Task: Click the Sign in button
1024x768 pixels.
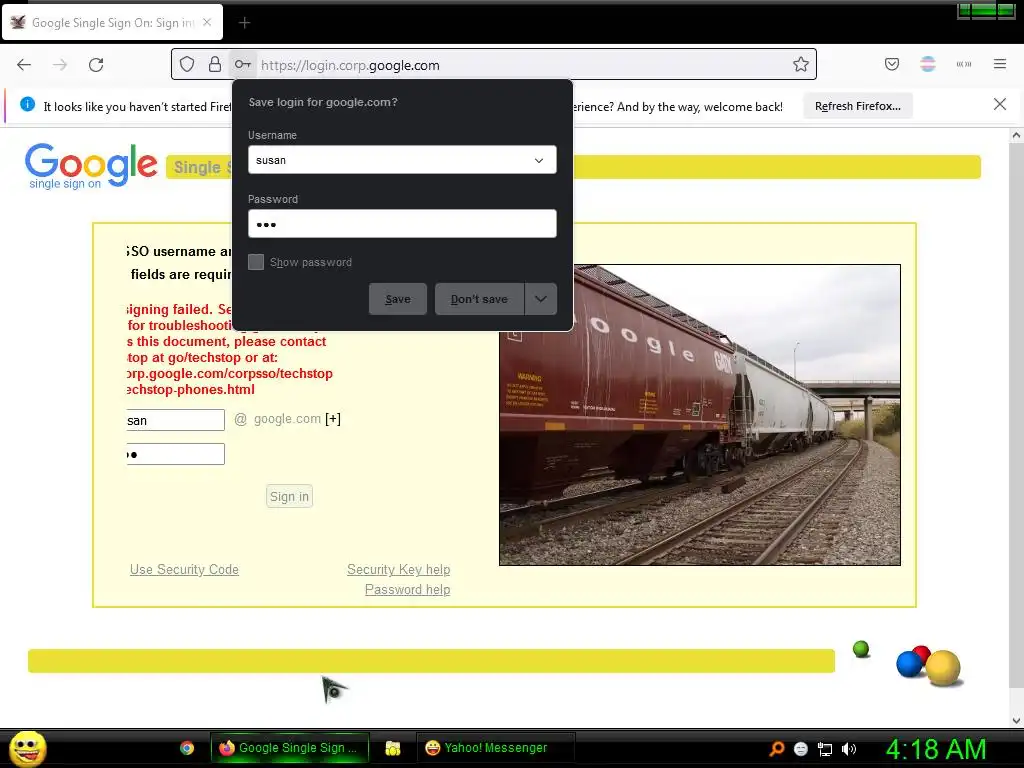Action: tap(289, 496)
